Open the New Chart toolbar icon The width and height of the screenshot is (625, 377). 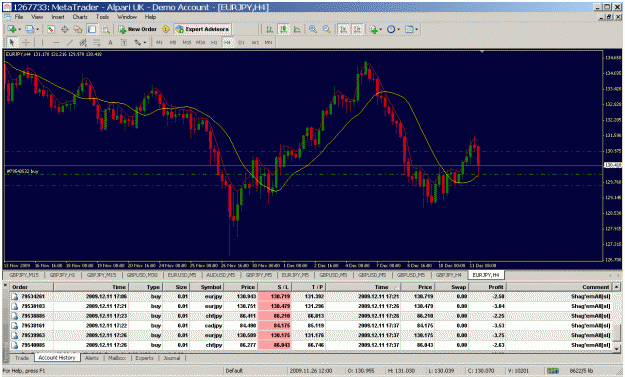(12, 29)
